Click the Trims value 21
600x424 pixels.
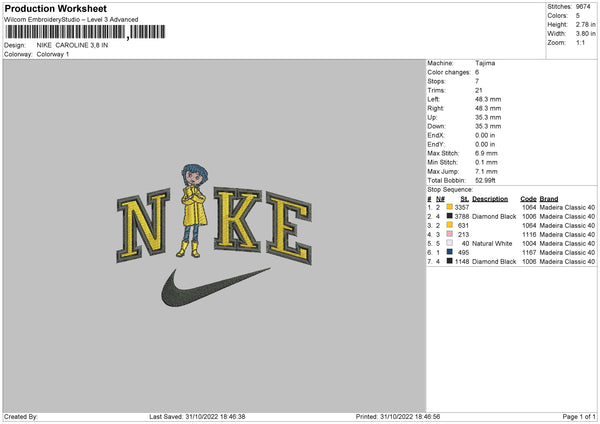(x=479, y=90)
